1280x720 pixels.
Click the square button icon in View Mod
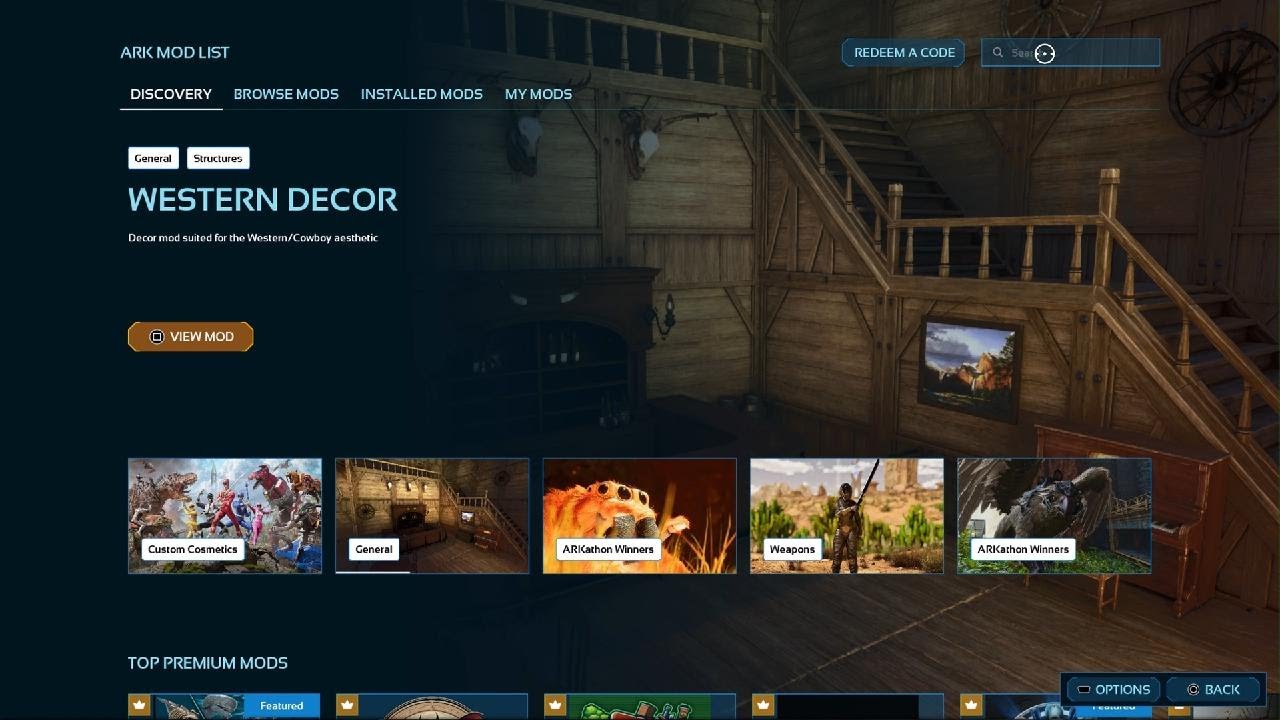156,337
